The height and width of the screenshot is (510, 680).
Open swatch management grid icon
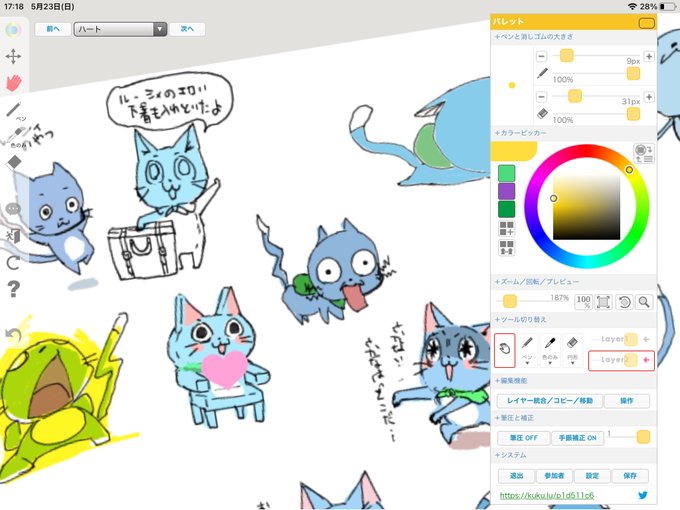click(507, 248)
